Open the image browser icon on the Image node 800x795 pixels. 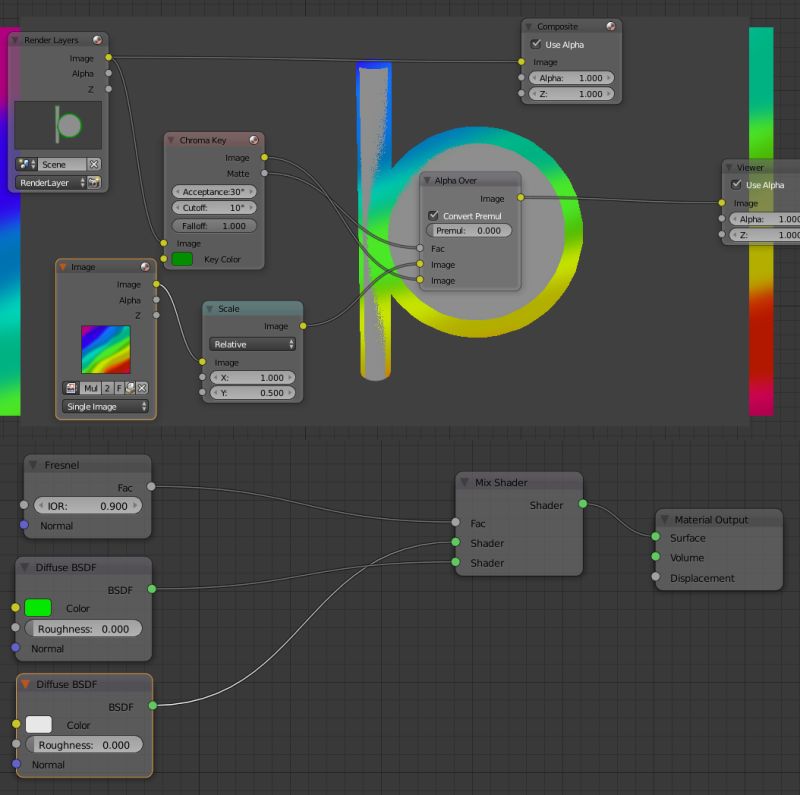tap(70, 388)
